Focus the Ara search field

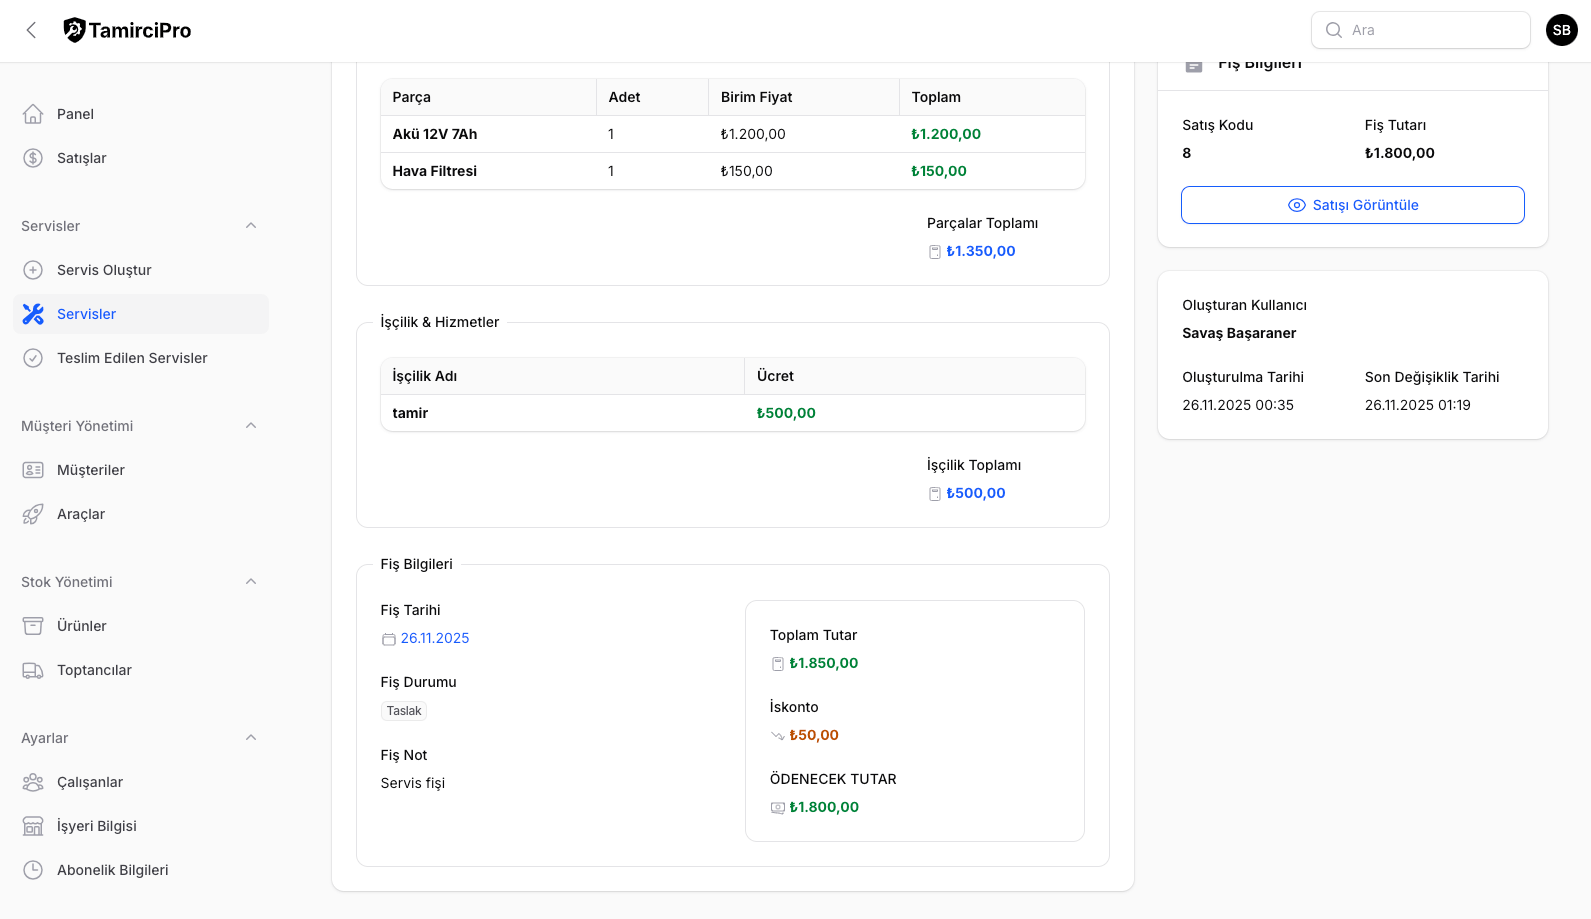point(1432,30)
